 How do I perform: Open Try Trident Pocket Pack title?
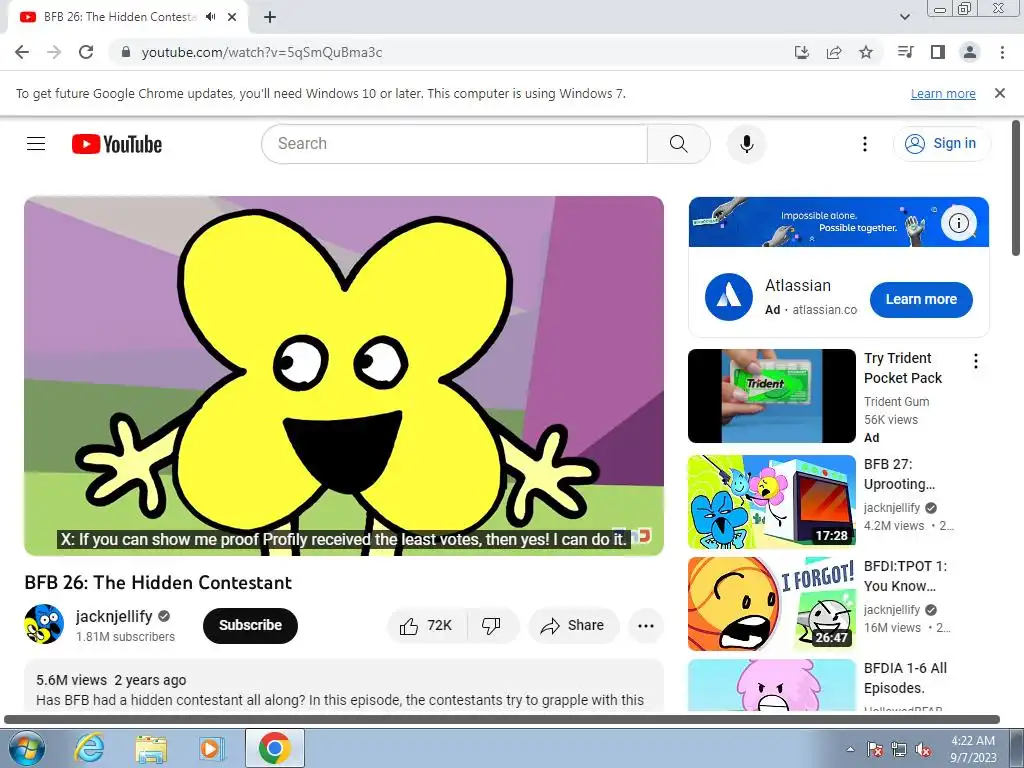[903, 368]
